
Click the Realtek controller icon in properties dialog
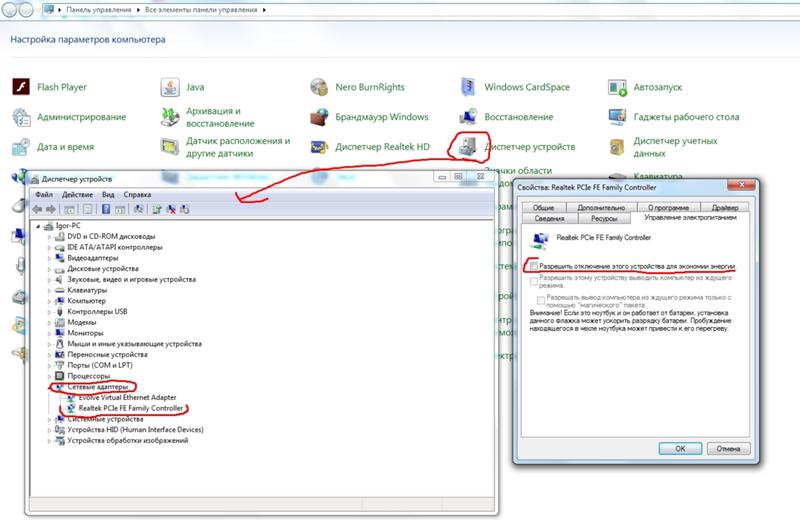coord(540,239)
